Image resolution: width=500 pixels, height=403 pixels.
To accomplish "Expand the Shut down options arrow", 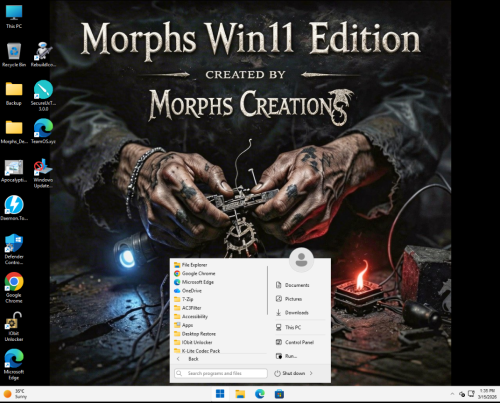I will (311, 373).
